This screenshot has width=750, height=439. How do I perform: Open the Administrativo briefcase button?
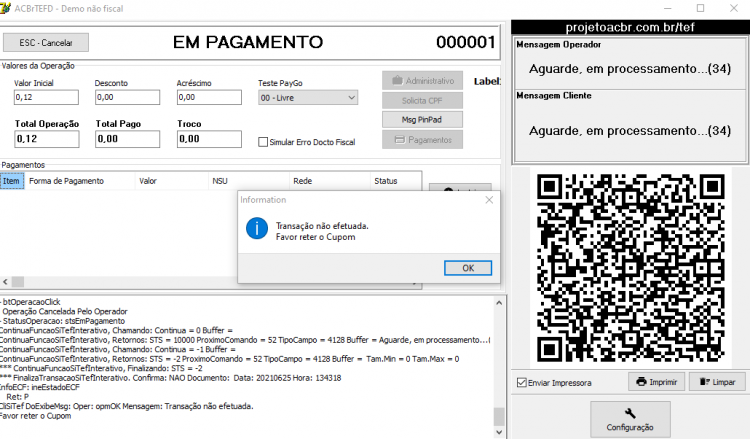(x=422, y=81)
